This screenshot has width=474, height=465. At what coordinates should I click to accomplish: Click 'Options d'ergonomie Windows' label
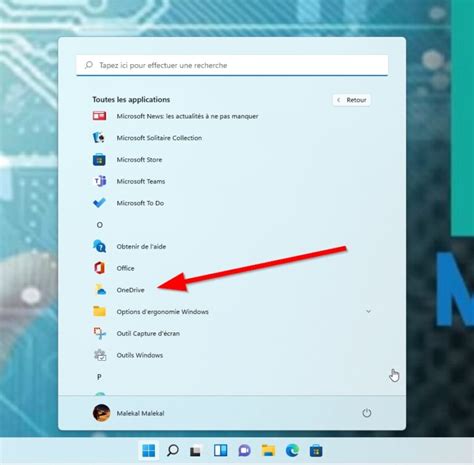point(162,312)
